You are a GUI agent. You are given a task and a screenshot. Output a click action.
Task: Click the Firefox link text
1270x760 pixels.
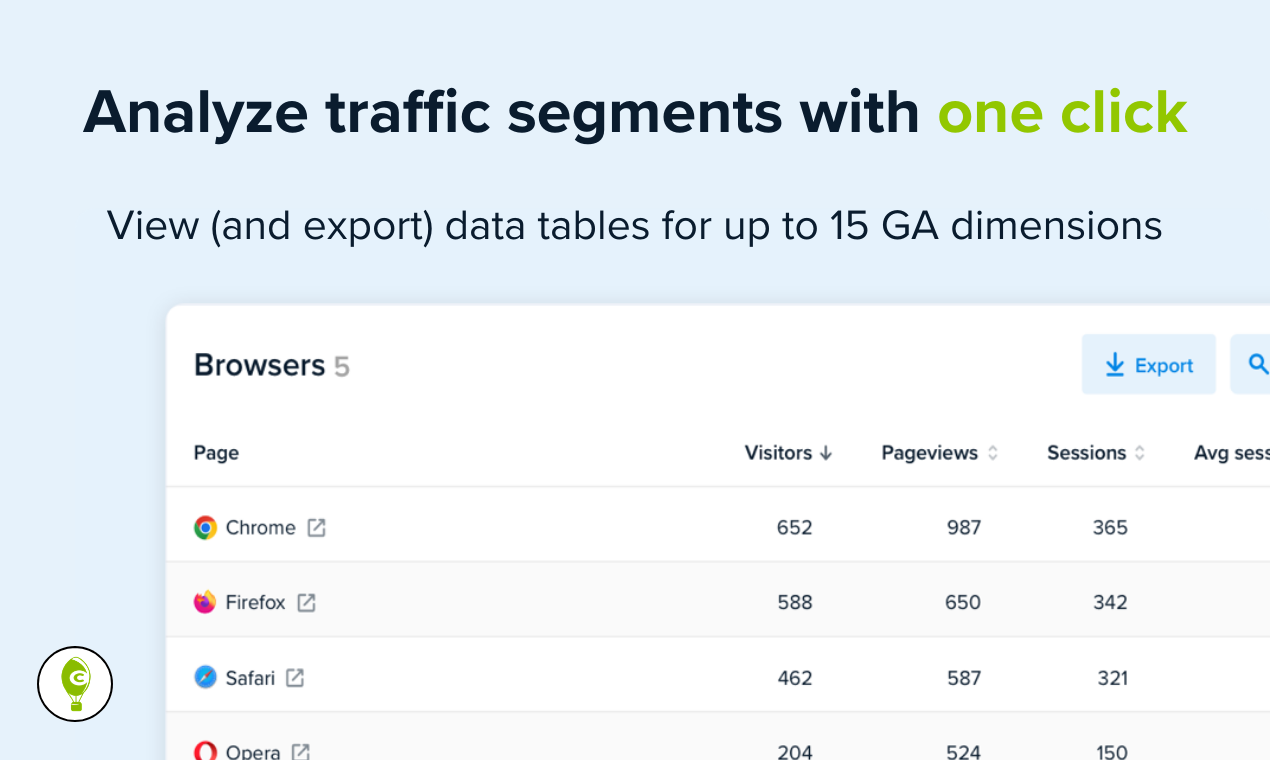coord(258,602)
